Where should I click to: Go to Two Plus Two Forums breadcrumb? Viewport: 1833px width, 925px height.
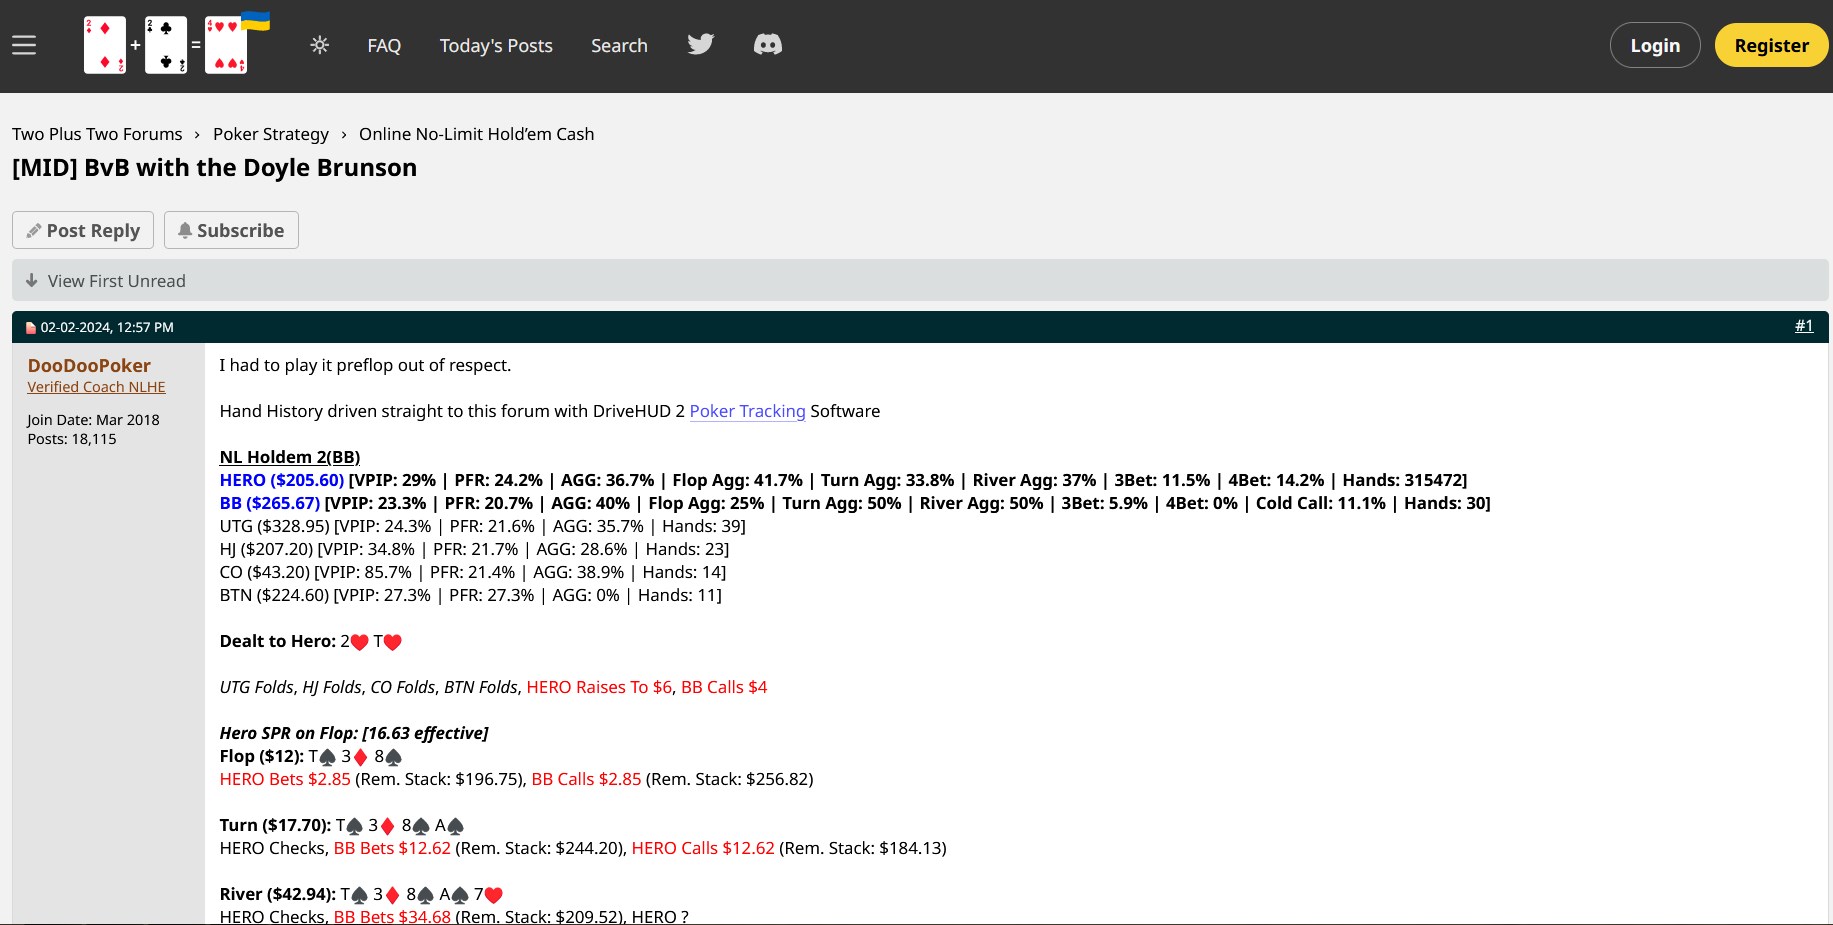tap(97, 134)
